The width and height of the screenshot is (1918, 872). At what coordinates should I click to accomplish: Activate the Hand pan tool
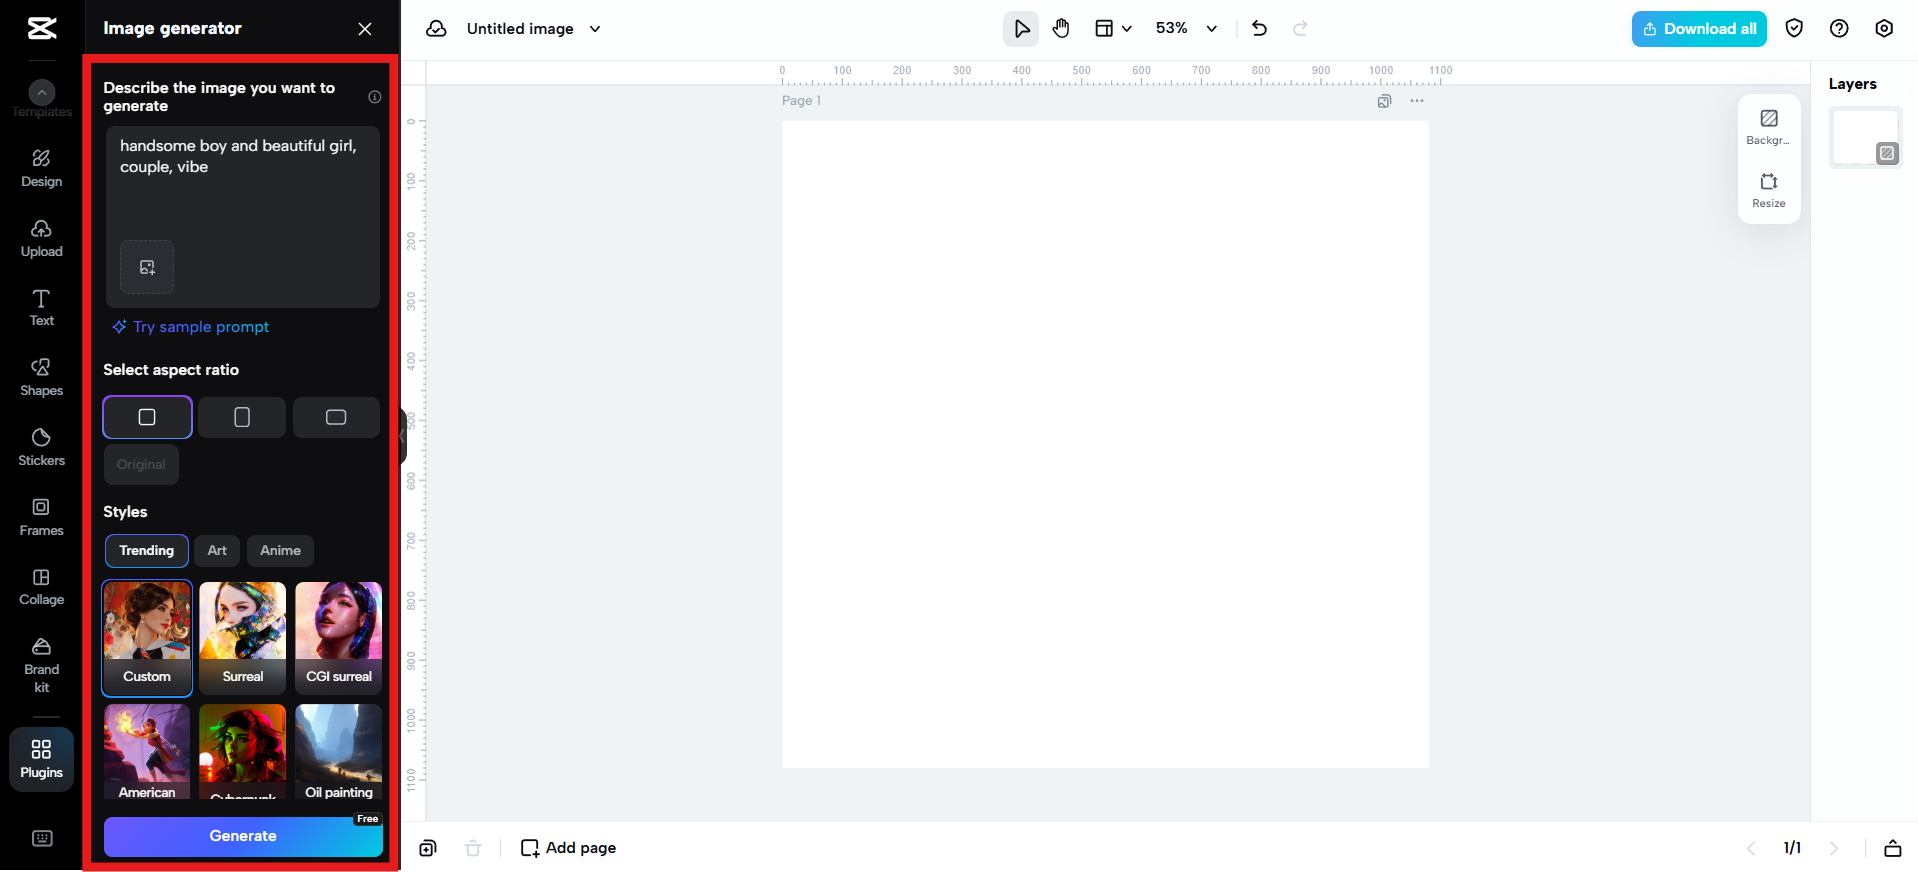(1061, 29)
